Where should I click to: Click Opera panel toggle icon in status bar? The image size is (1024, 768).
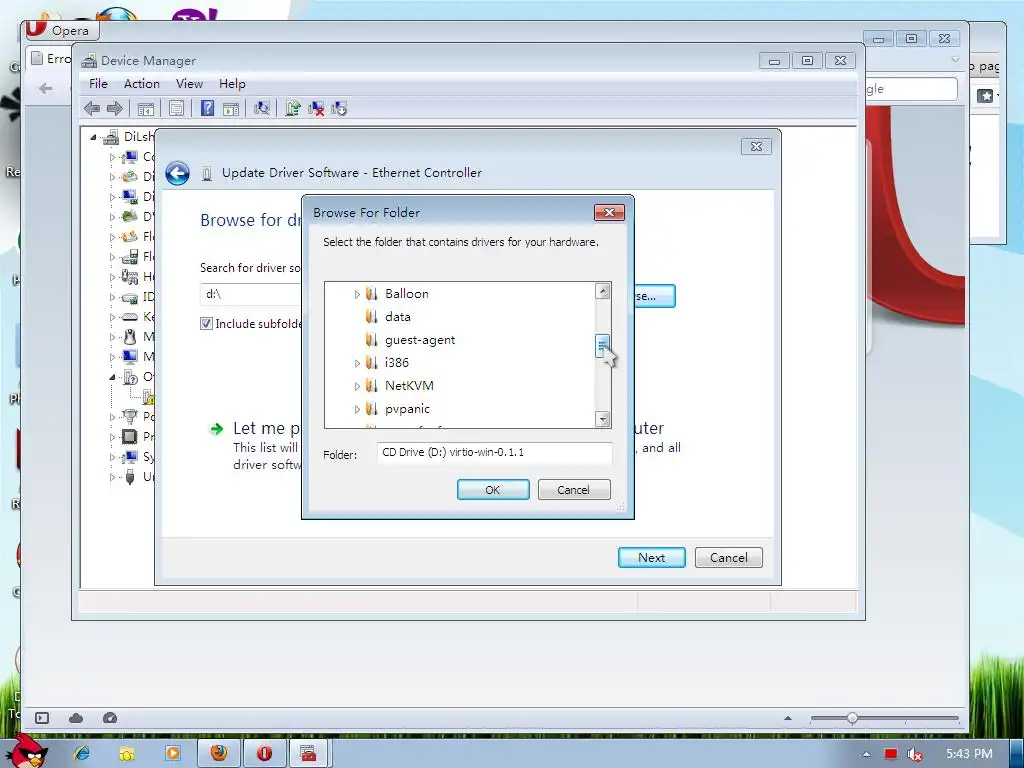click(x=42, y=718)
